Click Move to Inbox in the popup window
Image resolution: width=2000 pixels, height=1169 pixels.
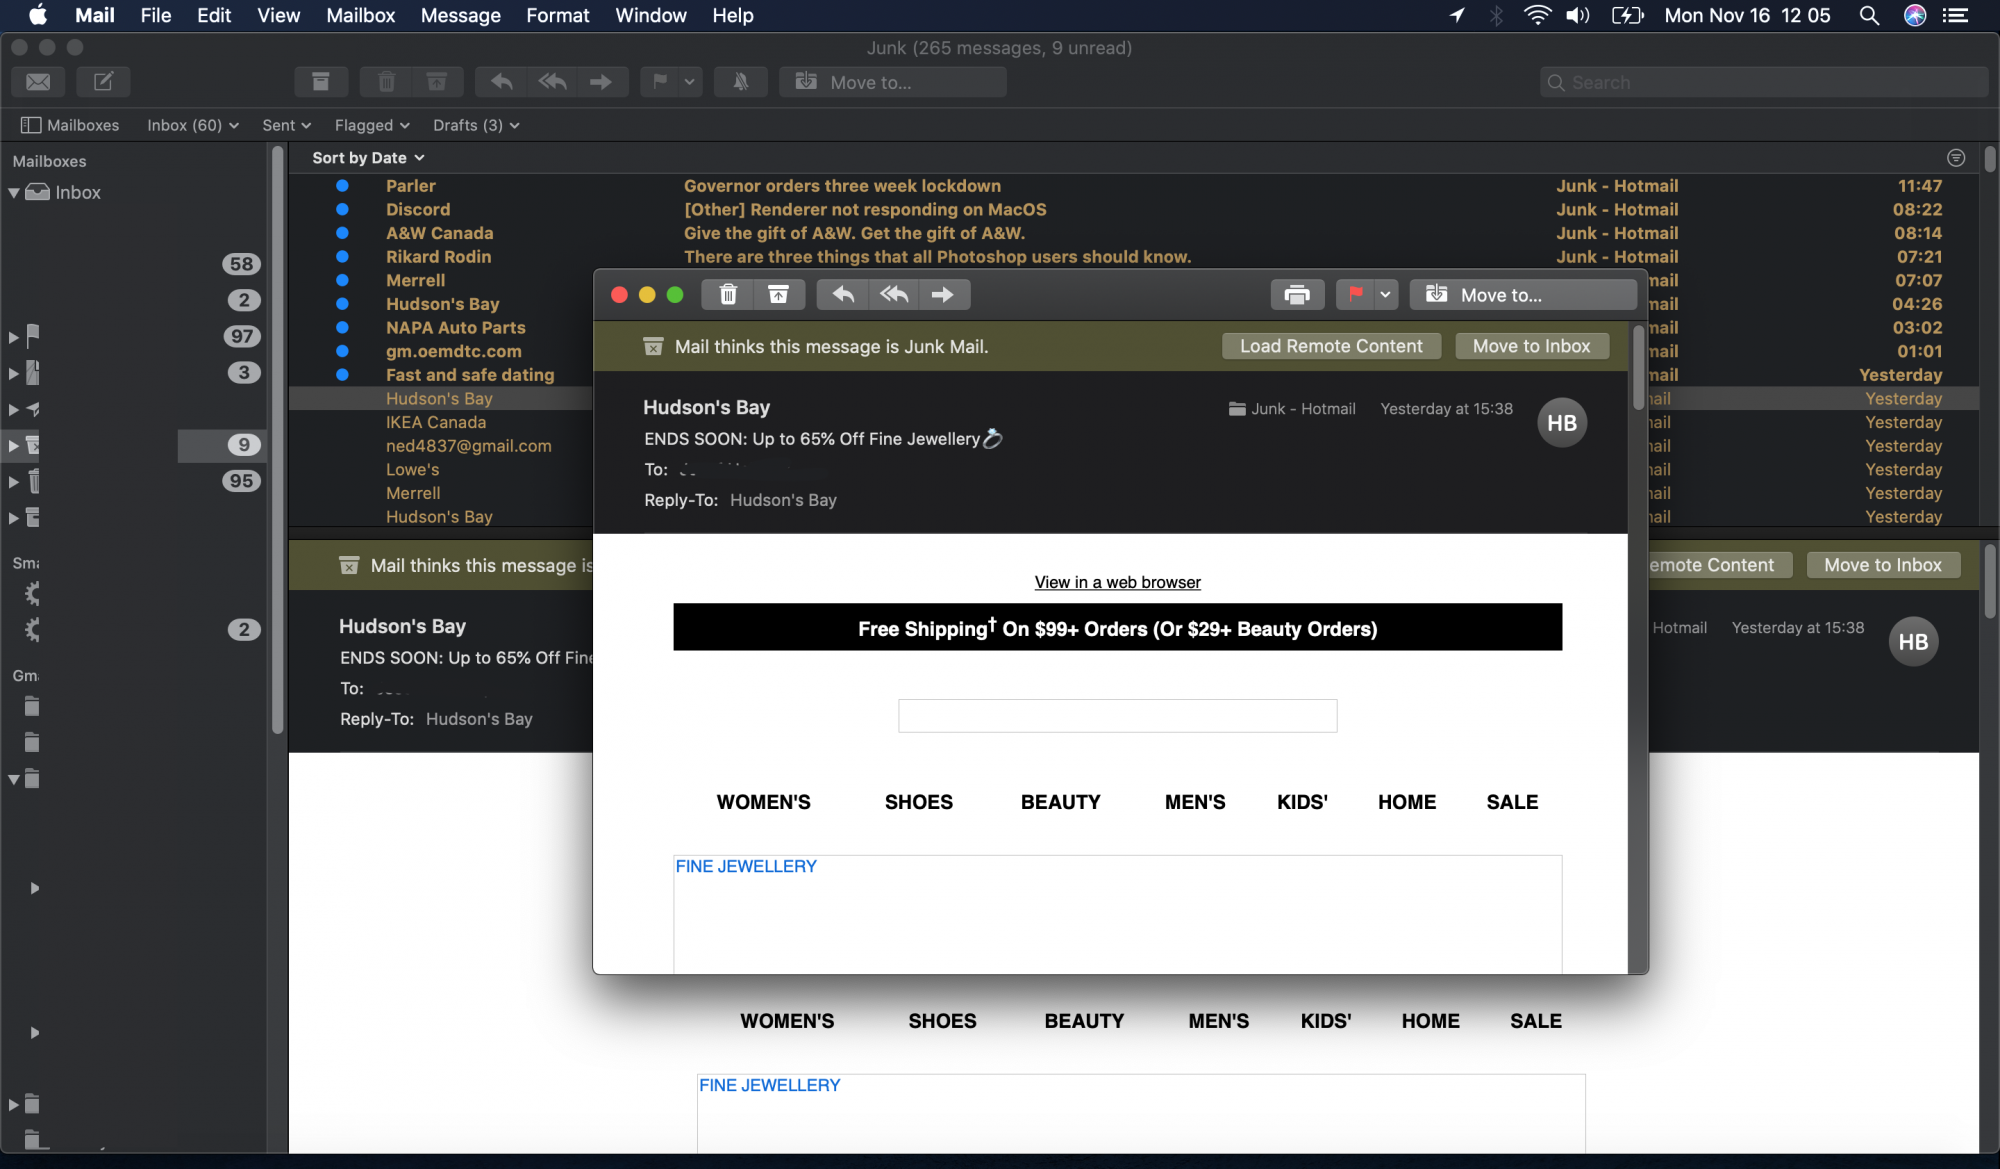(1531, 346)
